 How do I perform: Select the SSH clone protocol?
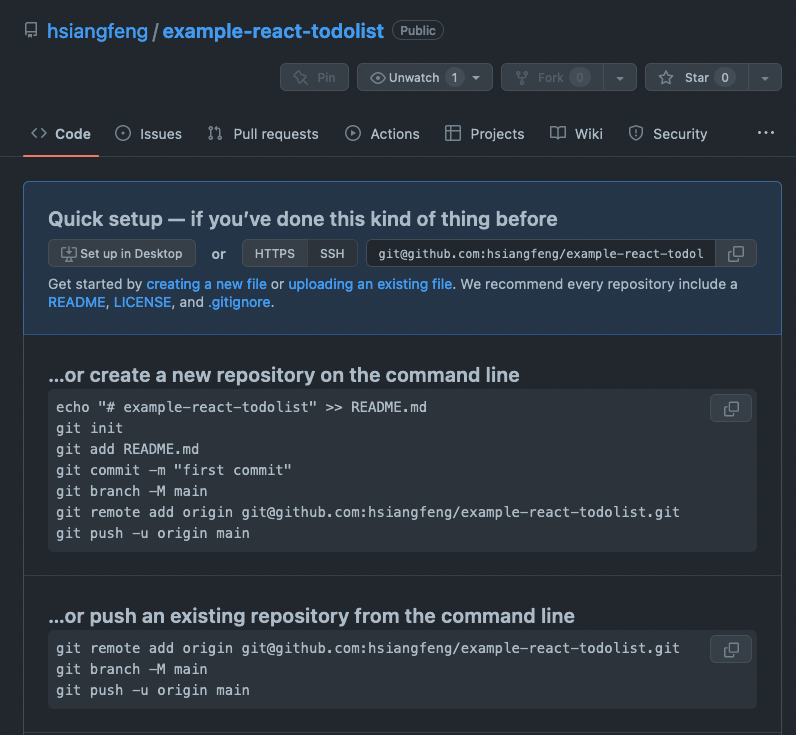point(332,253)
